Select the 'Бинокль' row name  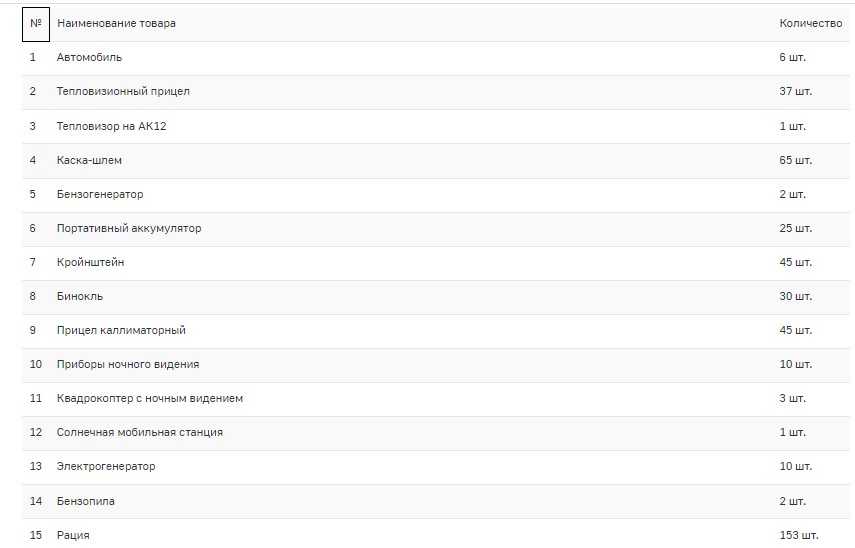coord(80,296)
